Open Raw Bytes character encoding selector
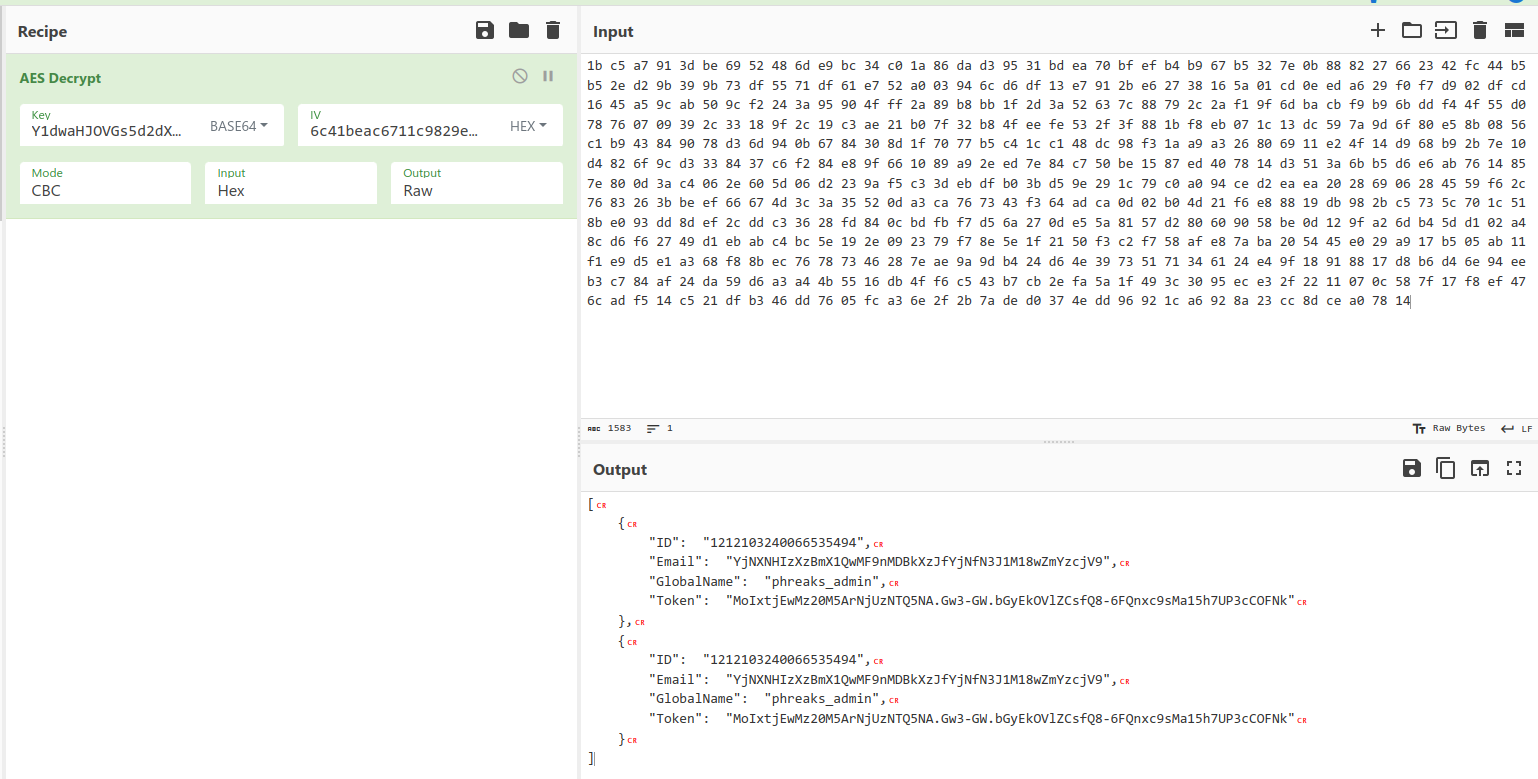Screen dimensions: 1538x779 (1448, 428)
